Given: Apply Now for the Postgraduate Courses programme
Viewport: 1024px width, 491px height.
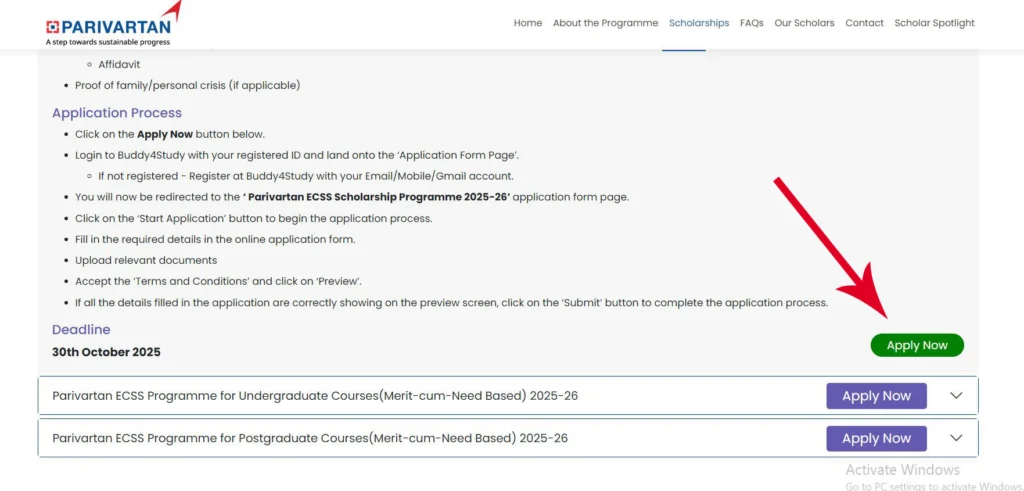Looking at the screenshot, I should point(876,438).
